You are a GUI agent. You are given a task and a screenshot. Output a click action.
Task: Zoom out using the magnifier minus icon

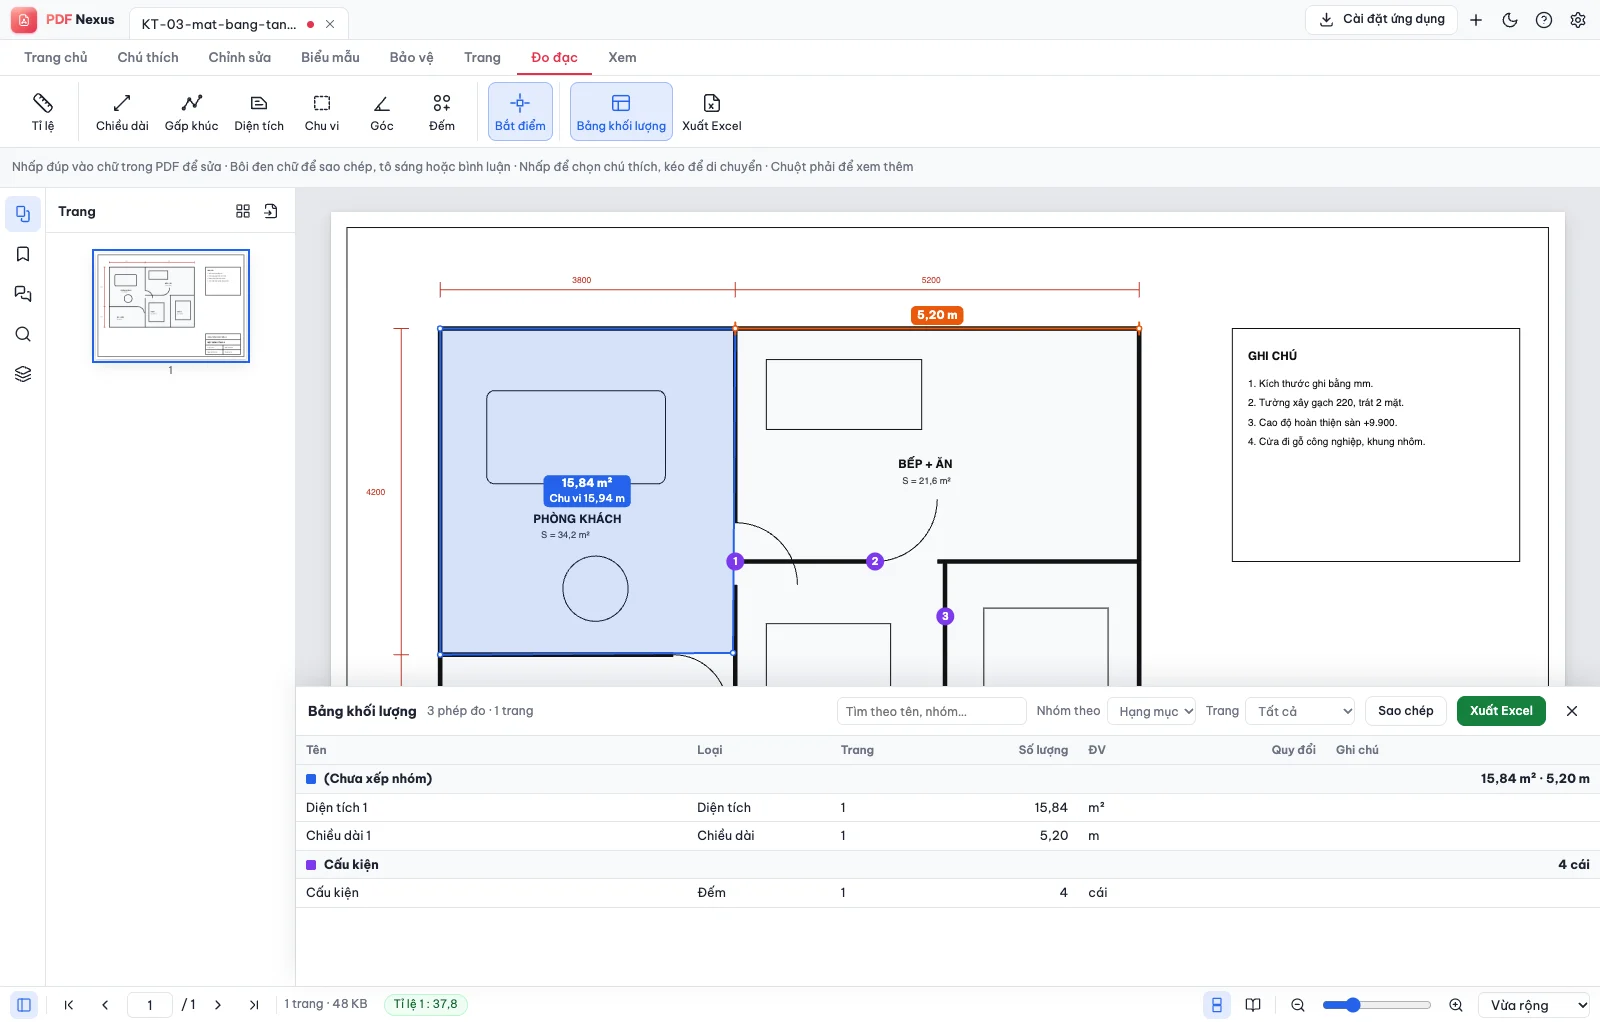pos(1298,1005)
